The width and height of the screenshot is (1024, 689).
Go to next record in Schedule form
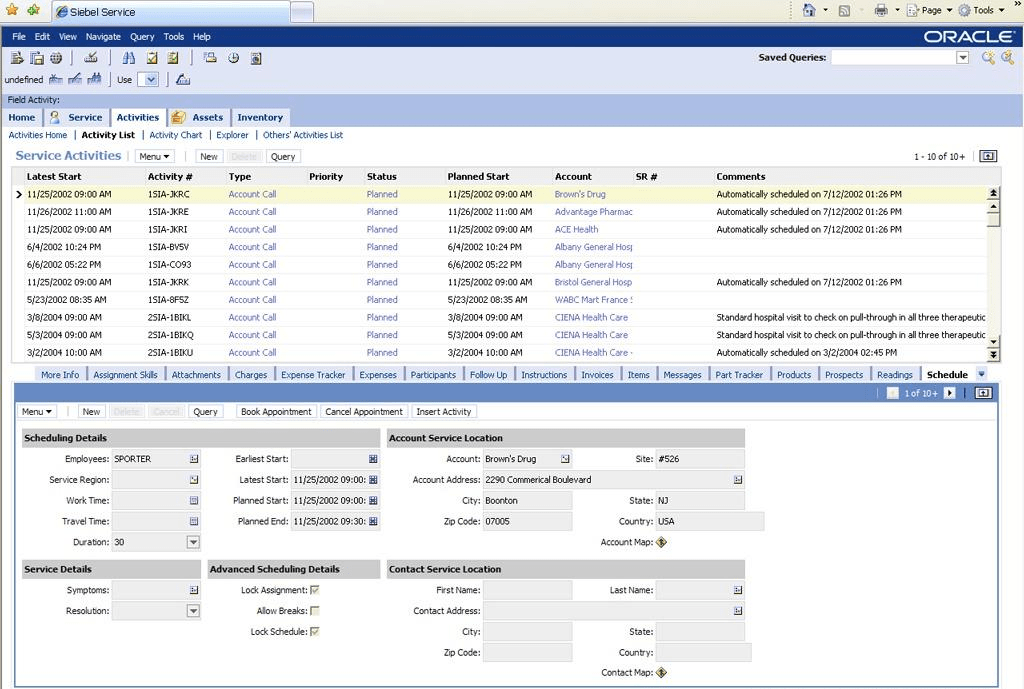[950, 393]
